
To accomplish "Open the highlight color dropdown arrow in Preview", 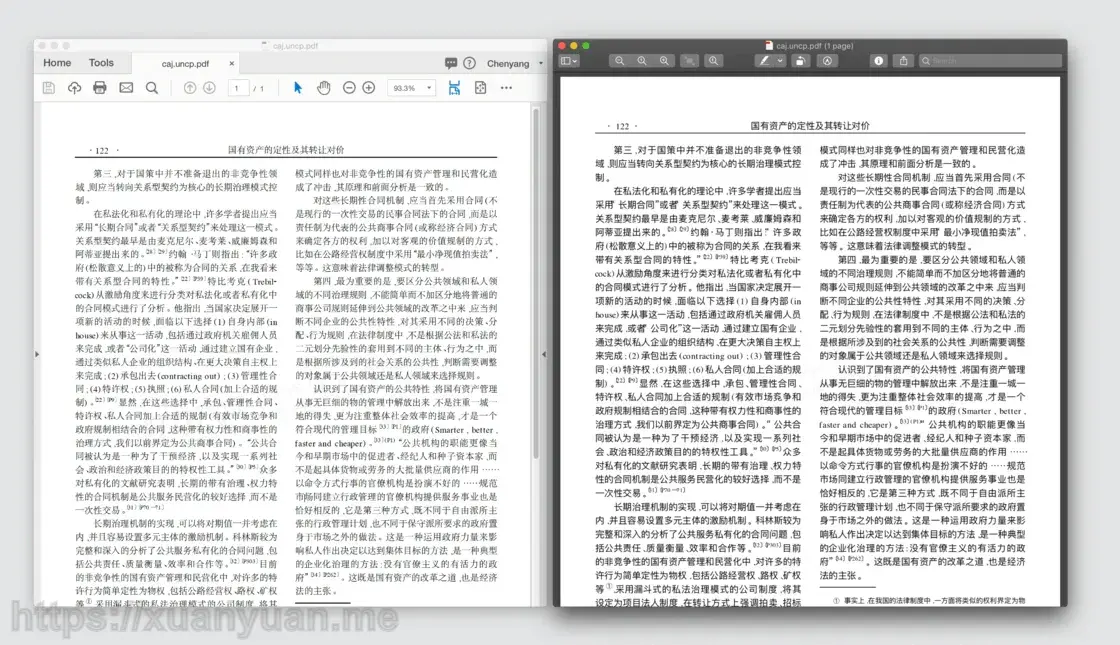I will [x=780, y=61].
